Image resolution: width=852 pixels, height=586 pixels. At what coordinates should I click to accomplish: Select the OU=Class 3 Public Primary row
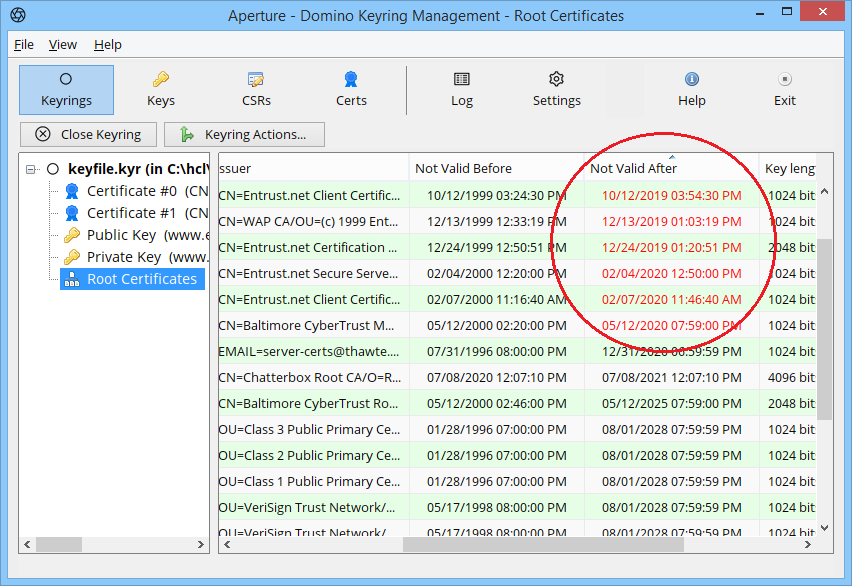tap(517, 429)
